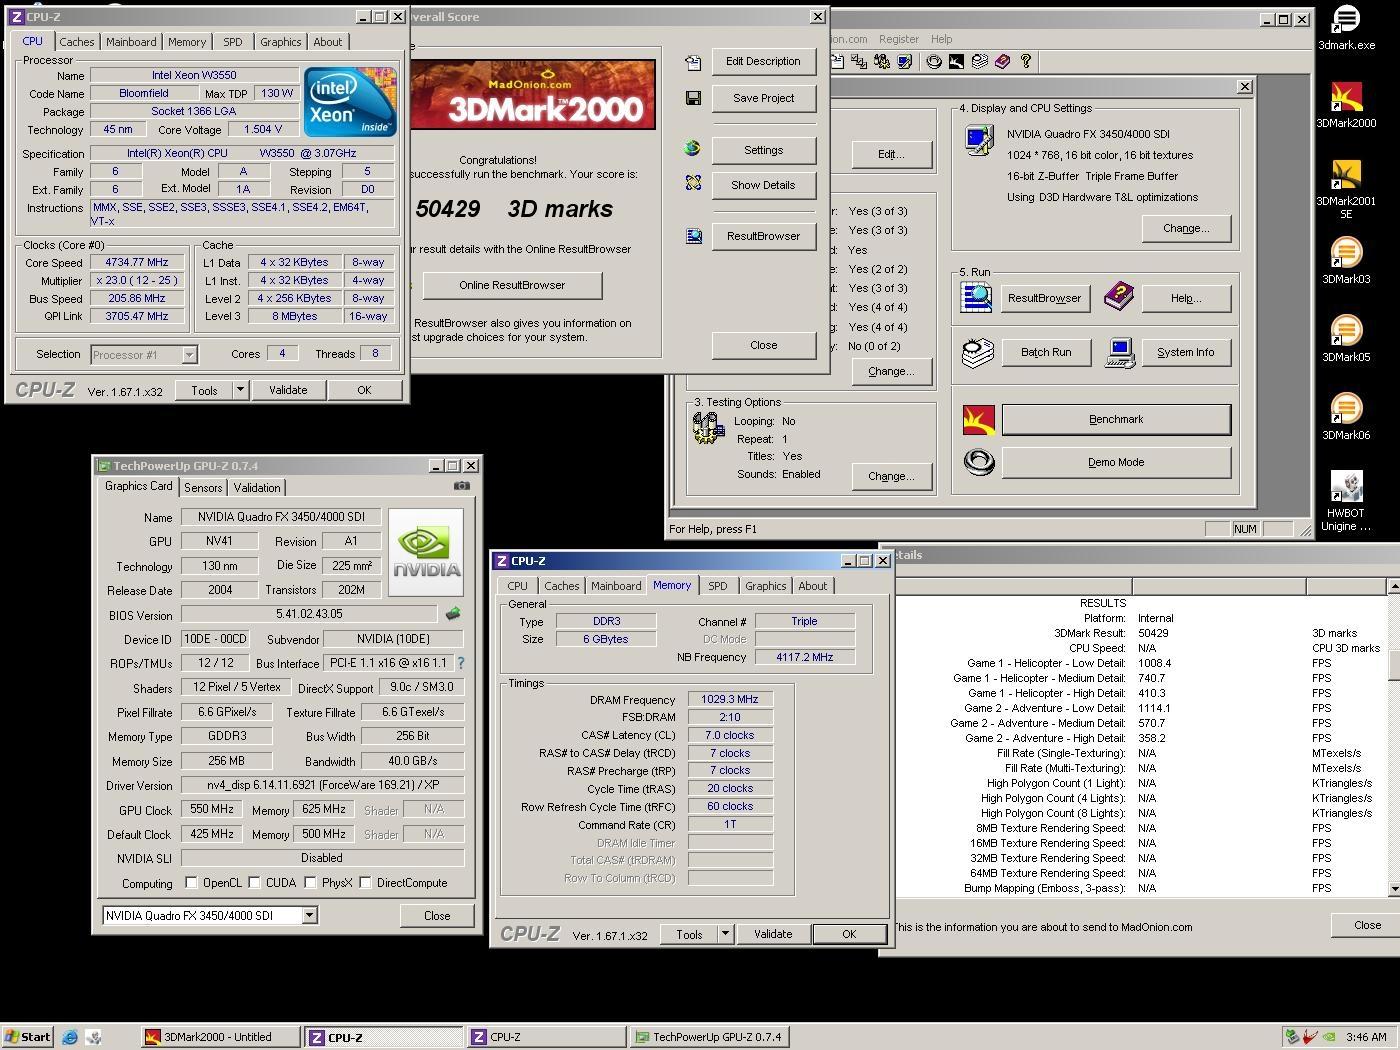This screenshot has height=1050, width=1400.
Task: Enable the OpenCL checkbox in GPU-Z
Action: [x=192, y=882]
